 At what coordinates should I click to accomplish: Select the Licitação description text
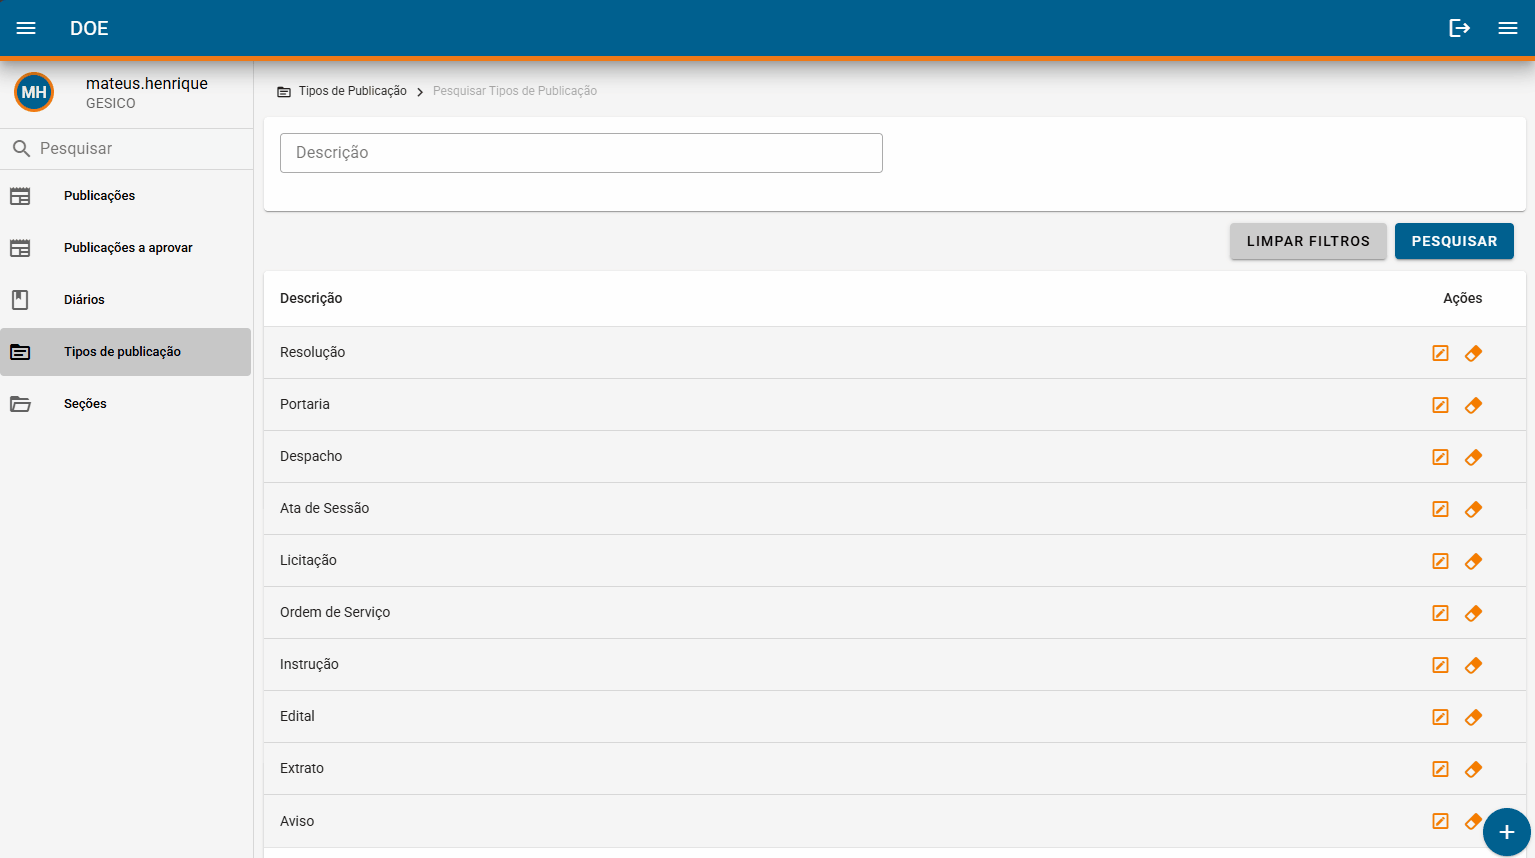[308, 560]
